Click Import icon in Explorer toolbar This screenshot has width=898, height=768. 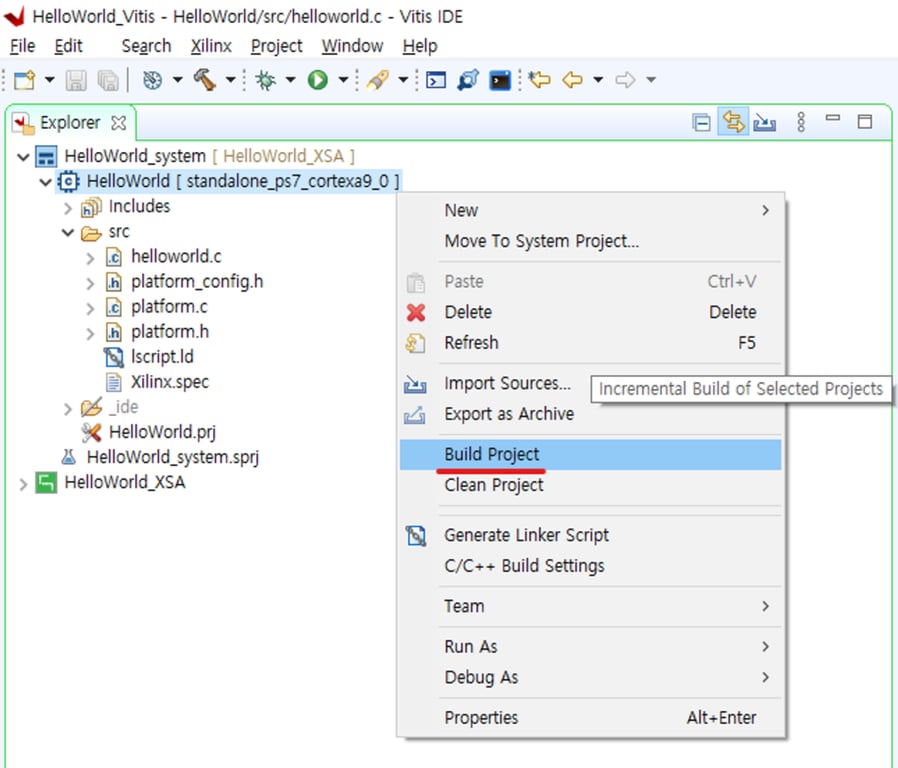coord(765,123)
